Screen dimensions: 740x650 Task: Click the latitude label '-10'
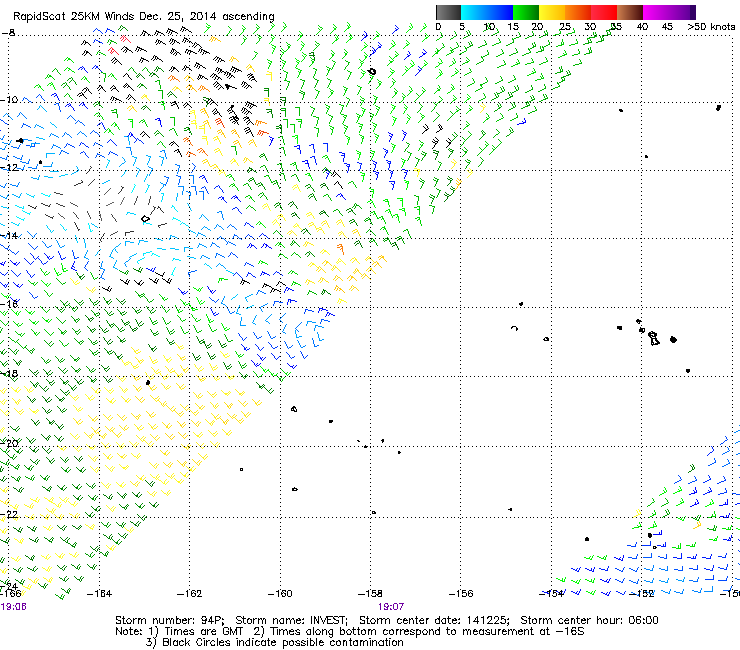9,100
